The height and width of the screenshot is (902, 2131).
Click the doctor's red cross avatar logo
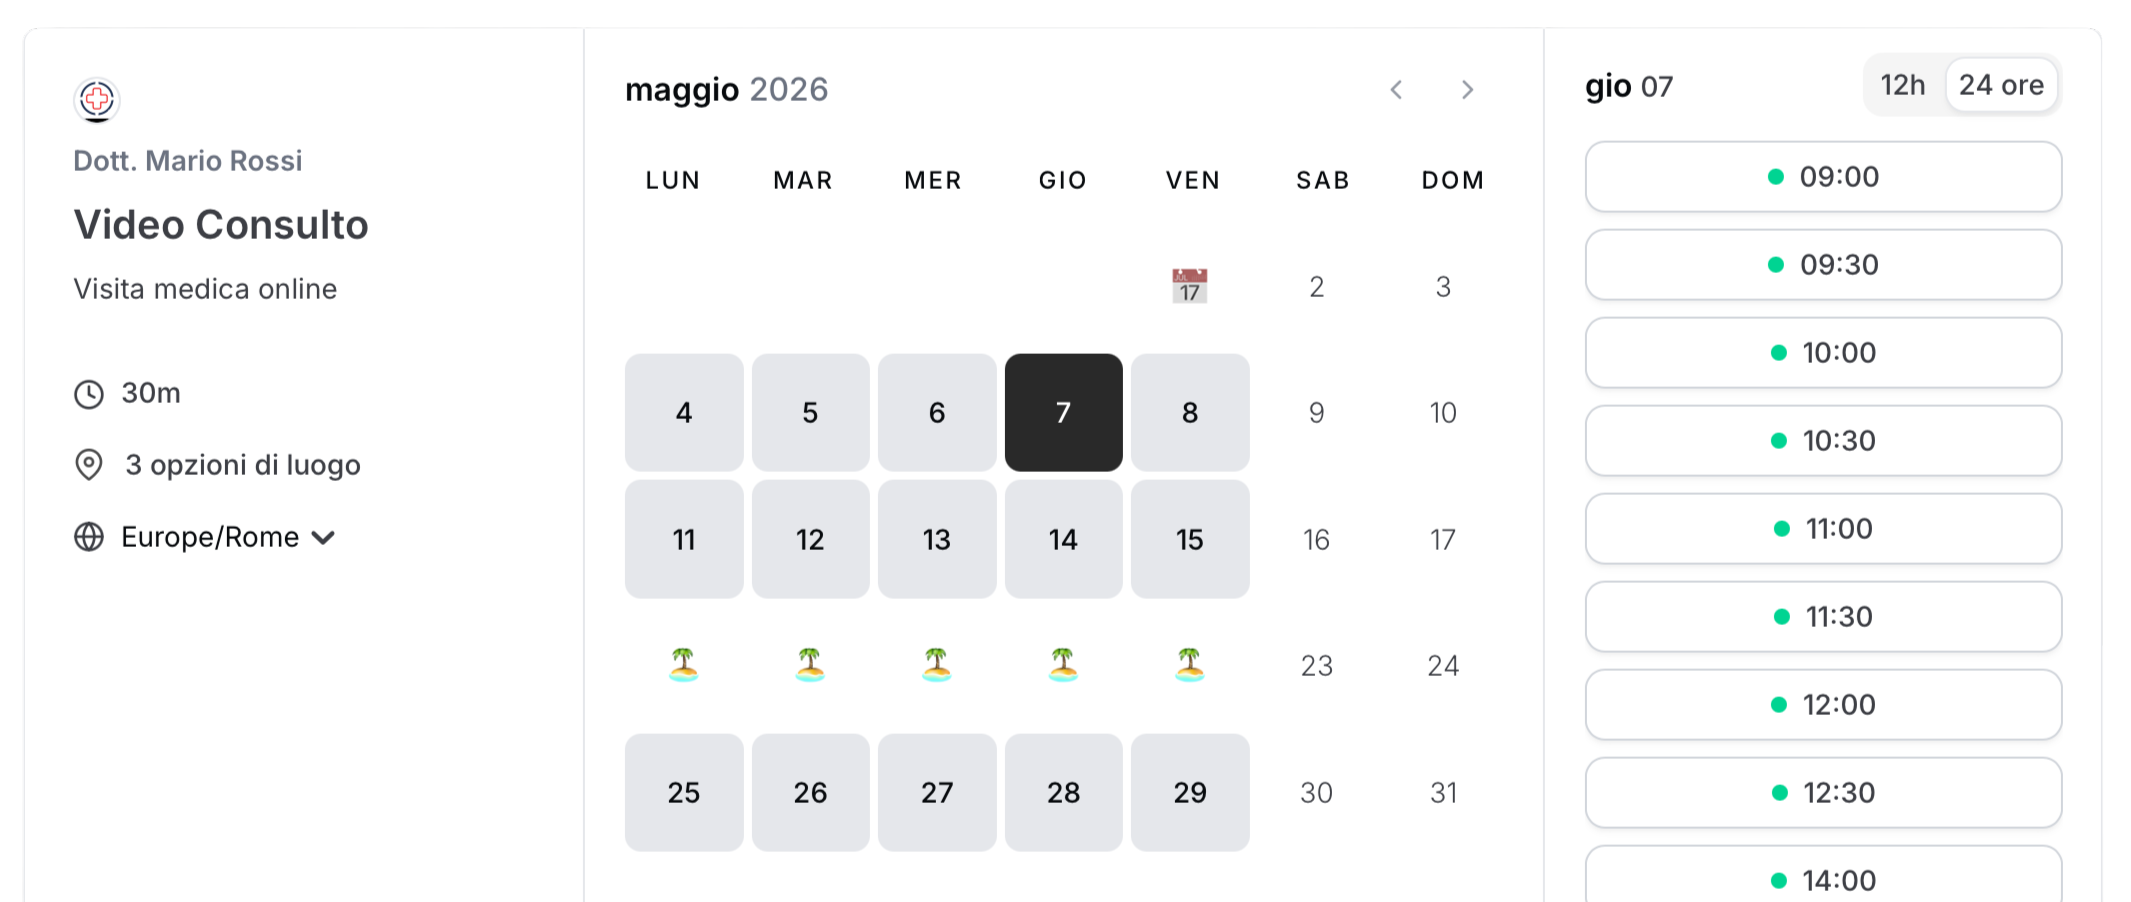97,100
